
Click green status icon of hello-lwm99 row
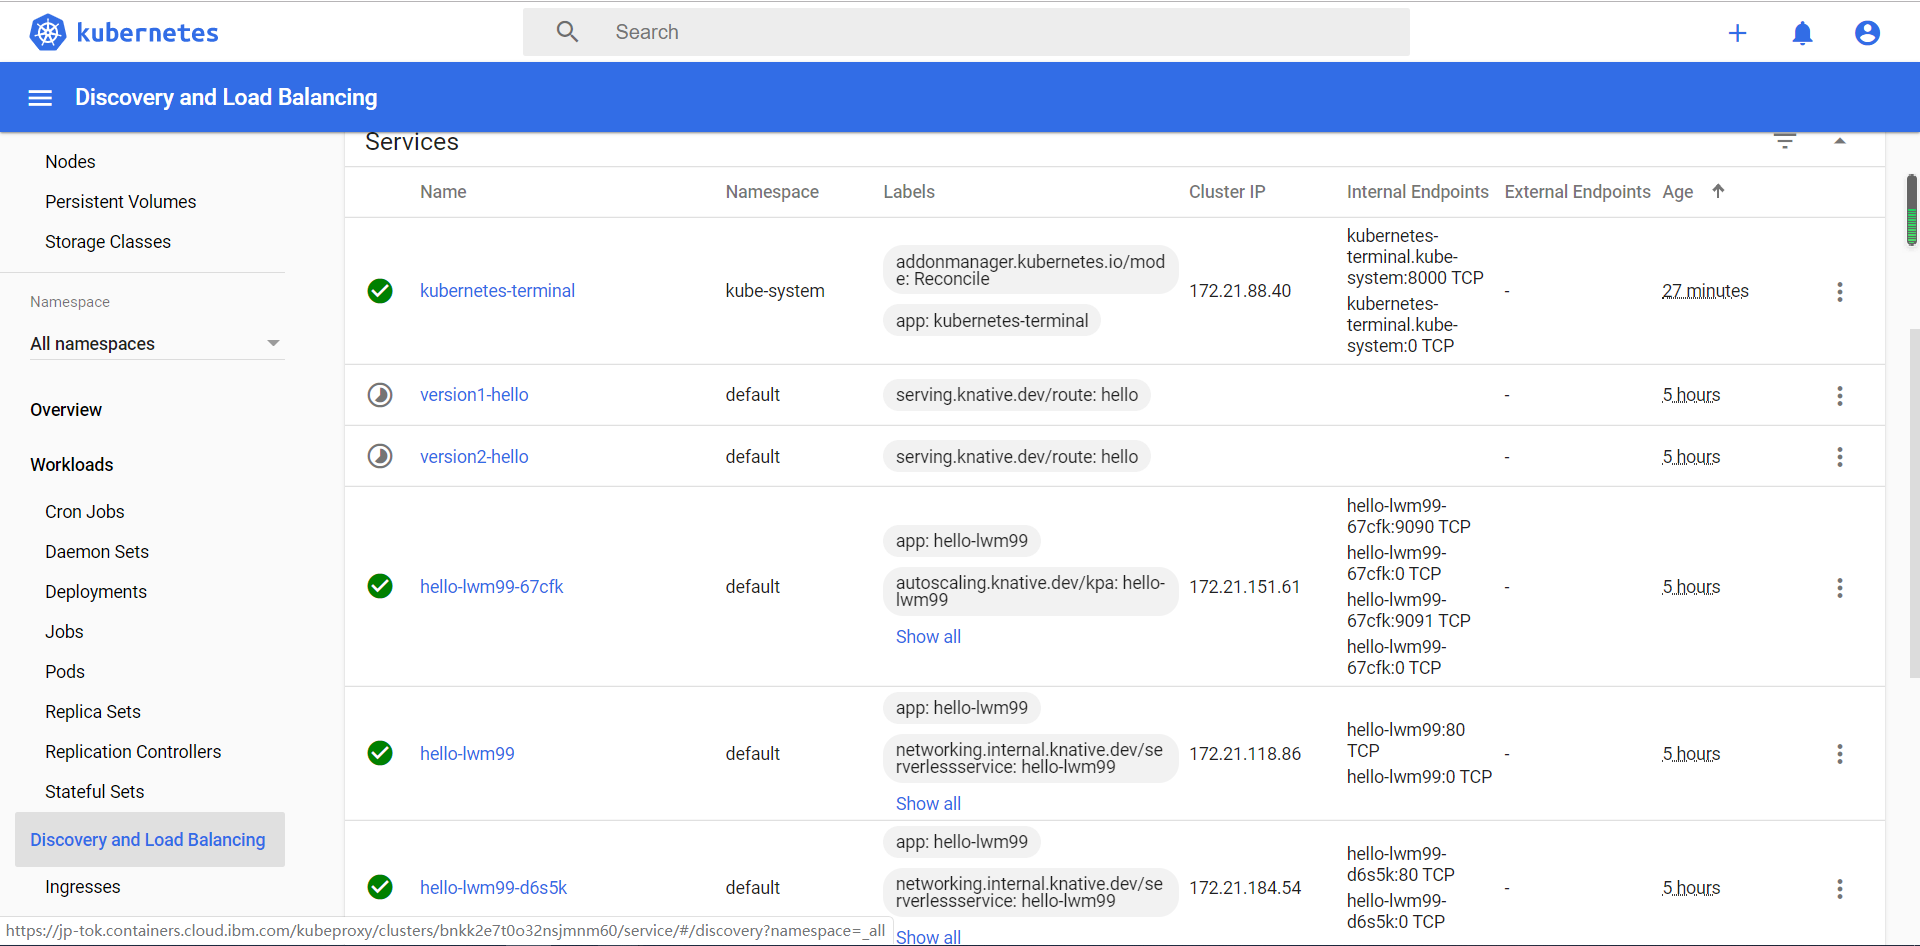tap(380, 753)
